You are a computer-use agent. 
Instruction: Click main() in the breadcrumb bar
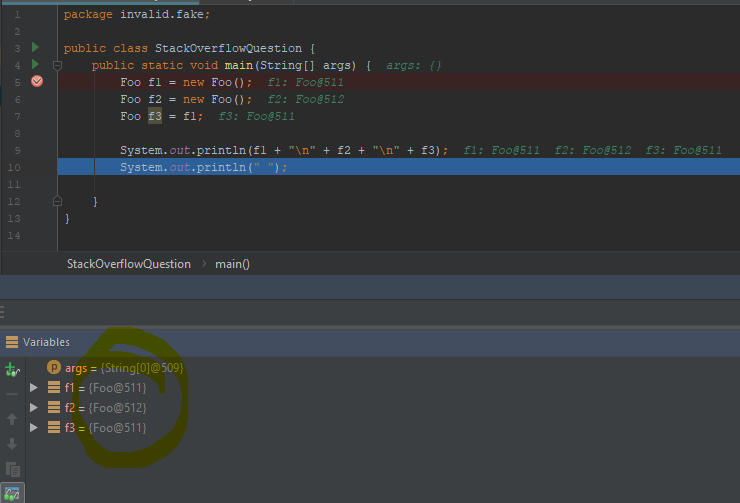tap(232, 264)
